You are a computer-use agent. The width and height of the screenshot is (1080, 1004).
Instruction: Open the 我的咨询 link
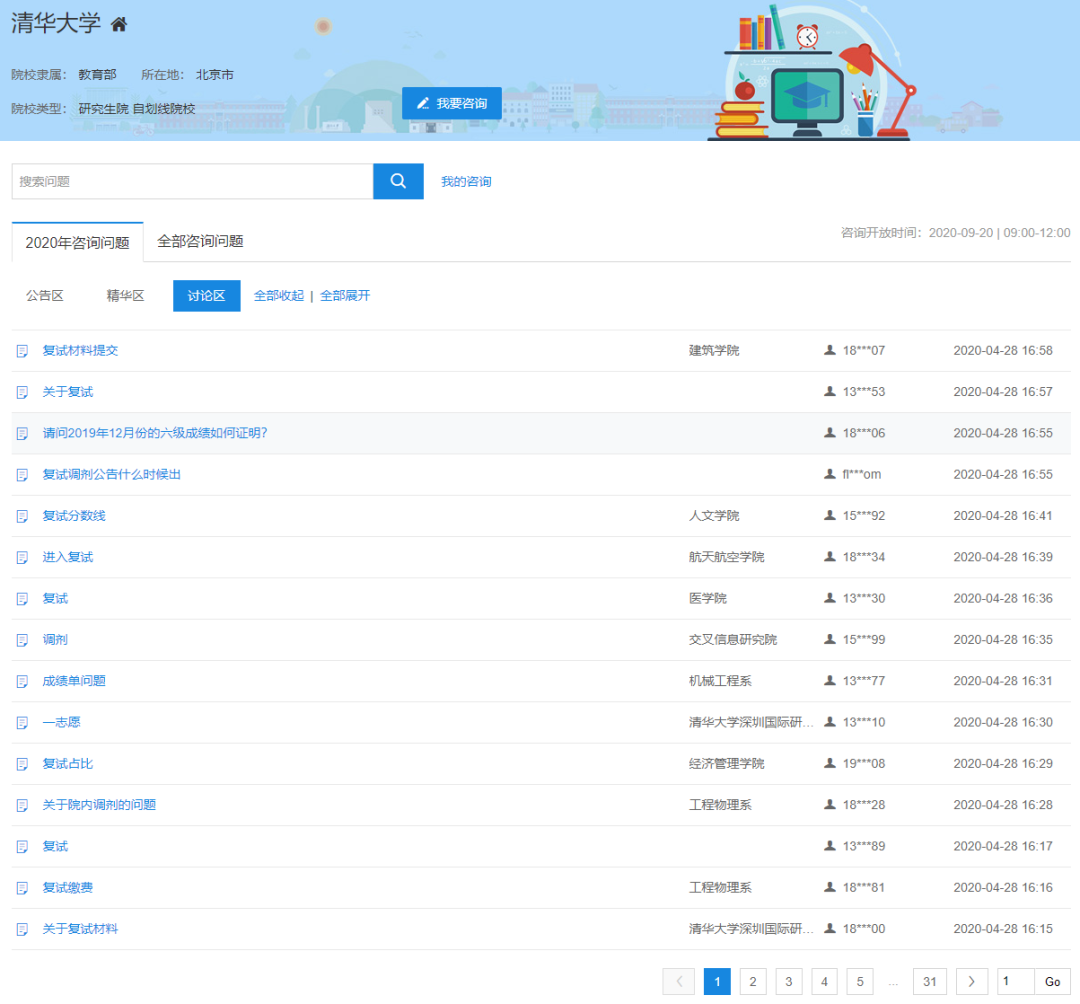coord(466,182)
